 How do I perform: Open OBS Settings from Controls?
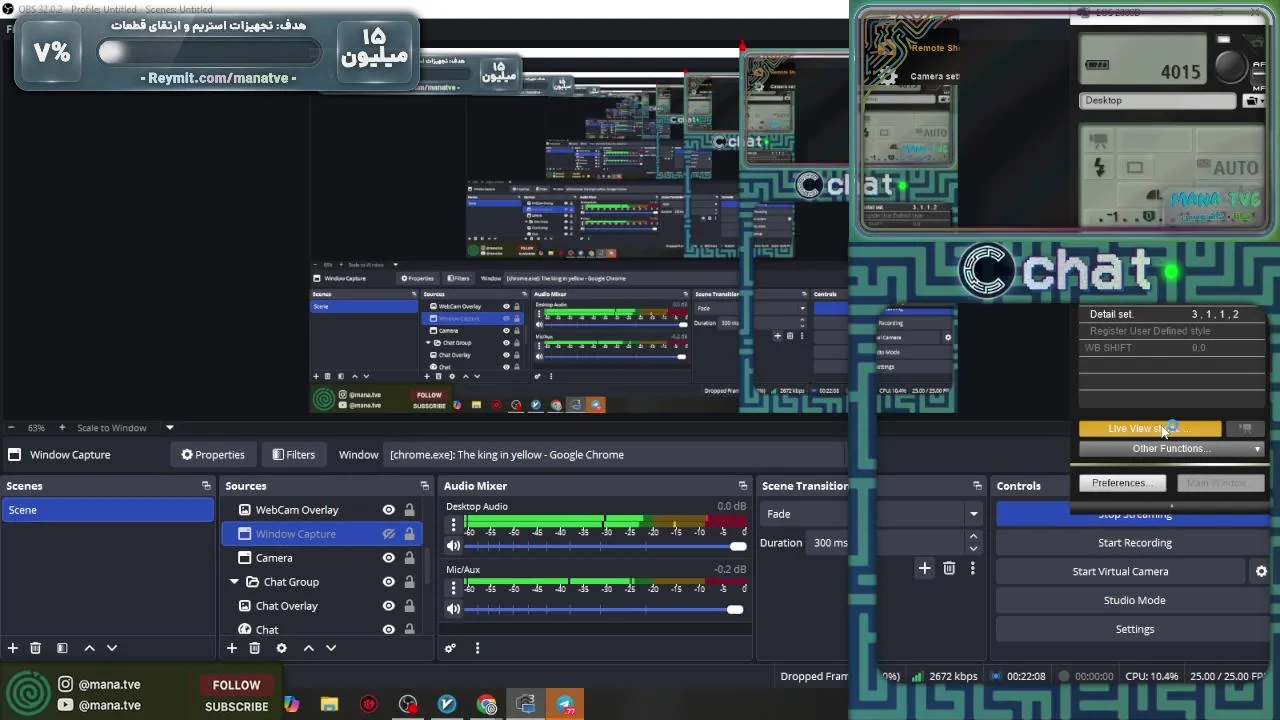point(1134,630)
